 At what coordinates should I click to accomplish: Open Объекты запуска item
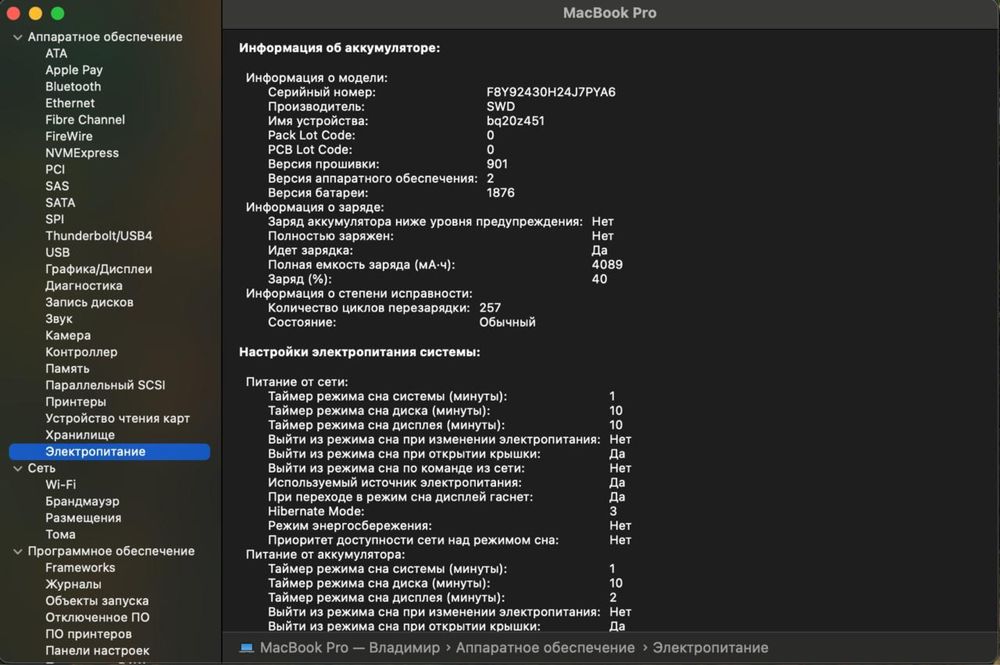(x=97, y=601)
